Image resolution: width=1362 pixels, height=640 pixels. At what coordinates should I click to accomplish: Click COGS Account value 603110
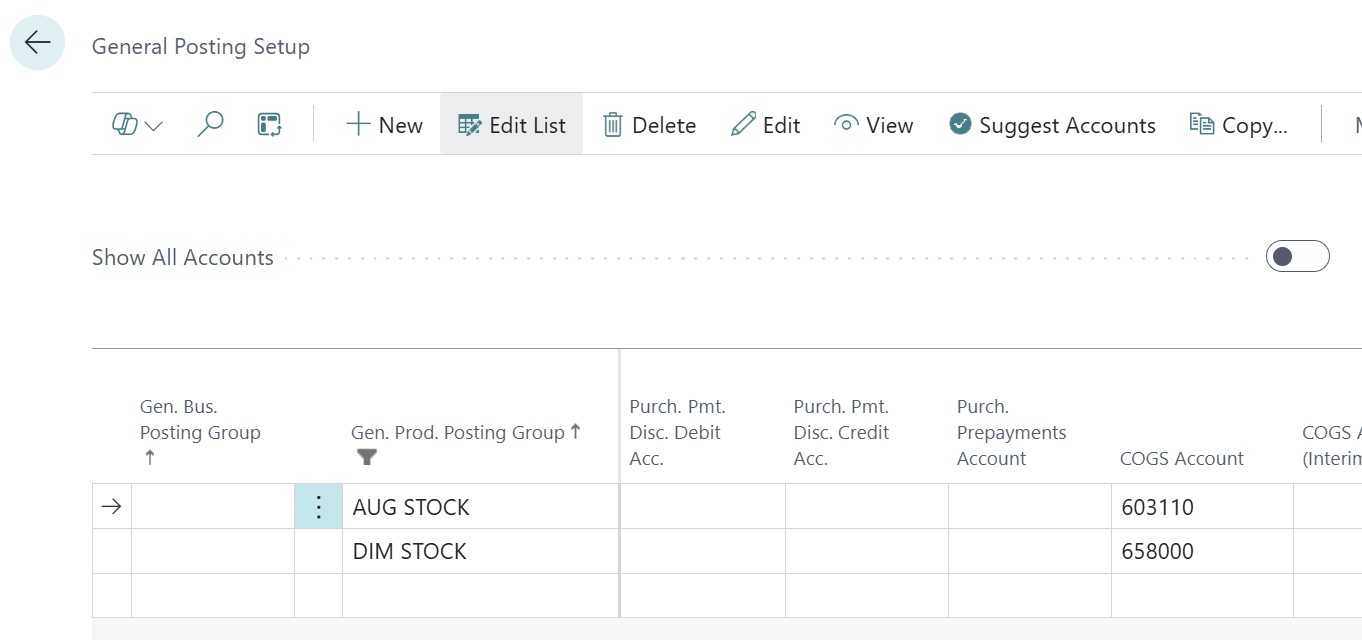click(x=1157, y=507)
